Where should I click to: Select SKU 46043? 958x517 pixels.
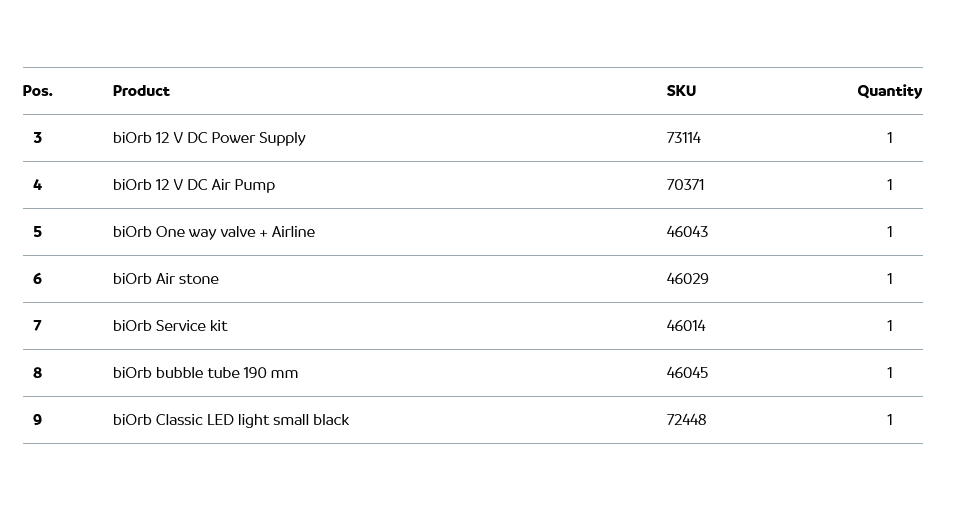(687, 232)
